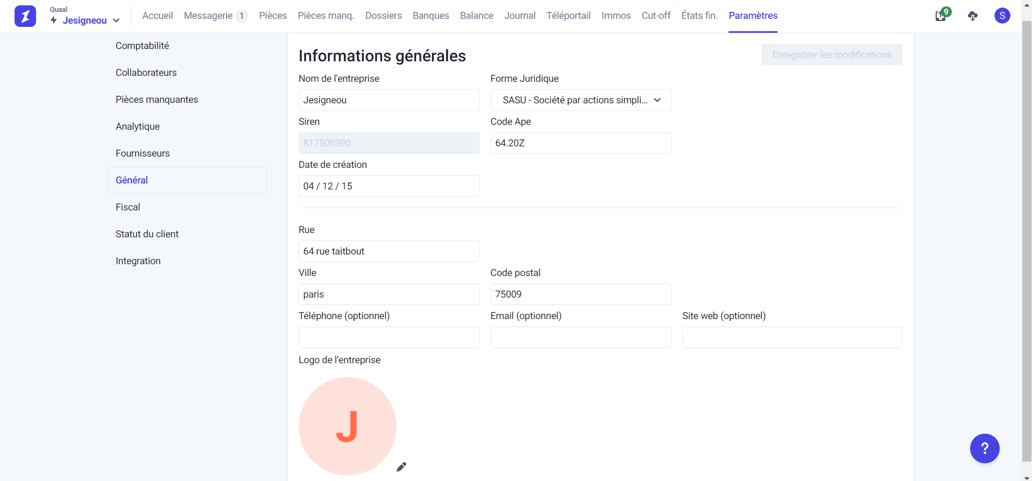Open the Banques tab
The height and width of the screenshot is (481, 1032).
click(430, 16)
